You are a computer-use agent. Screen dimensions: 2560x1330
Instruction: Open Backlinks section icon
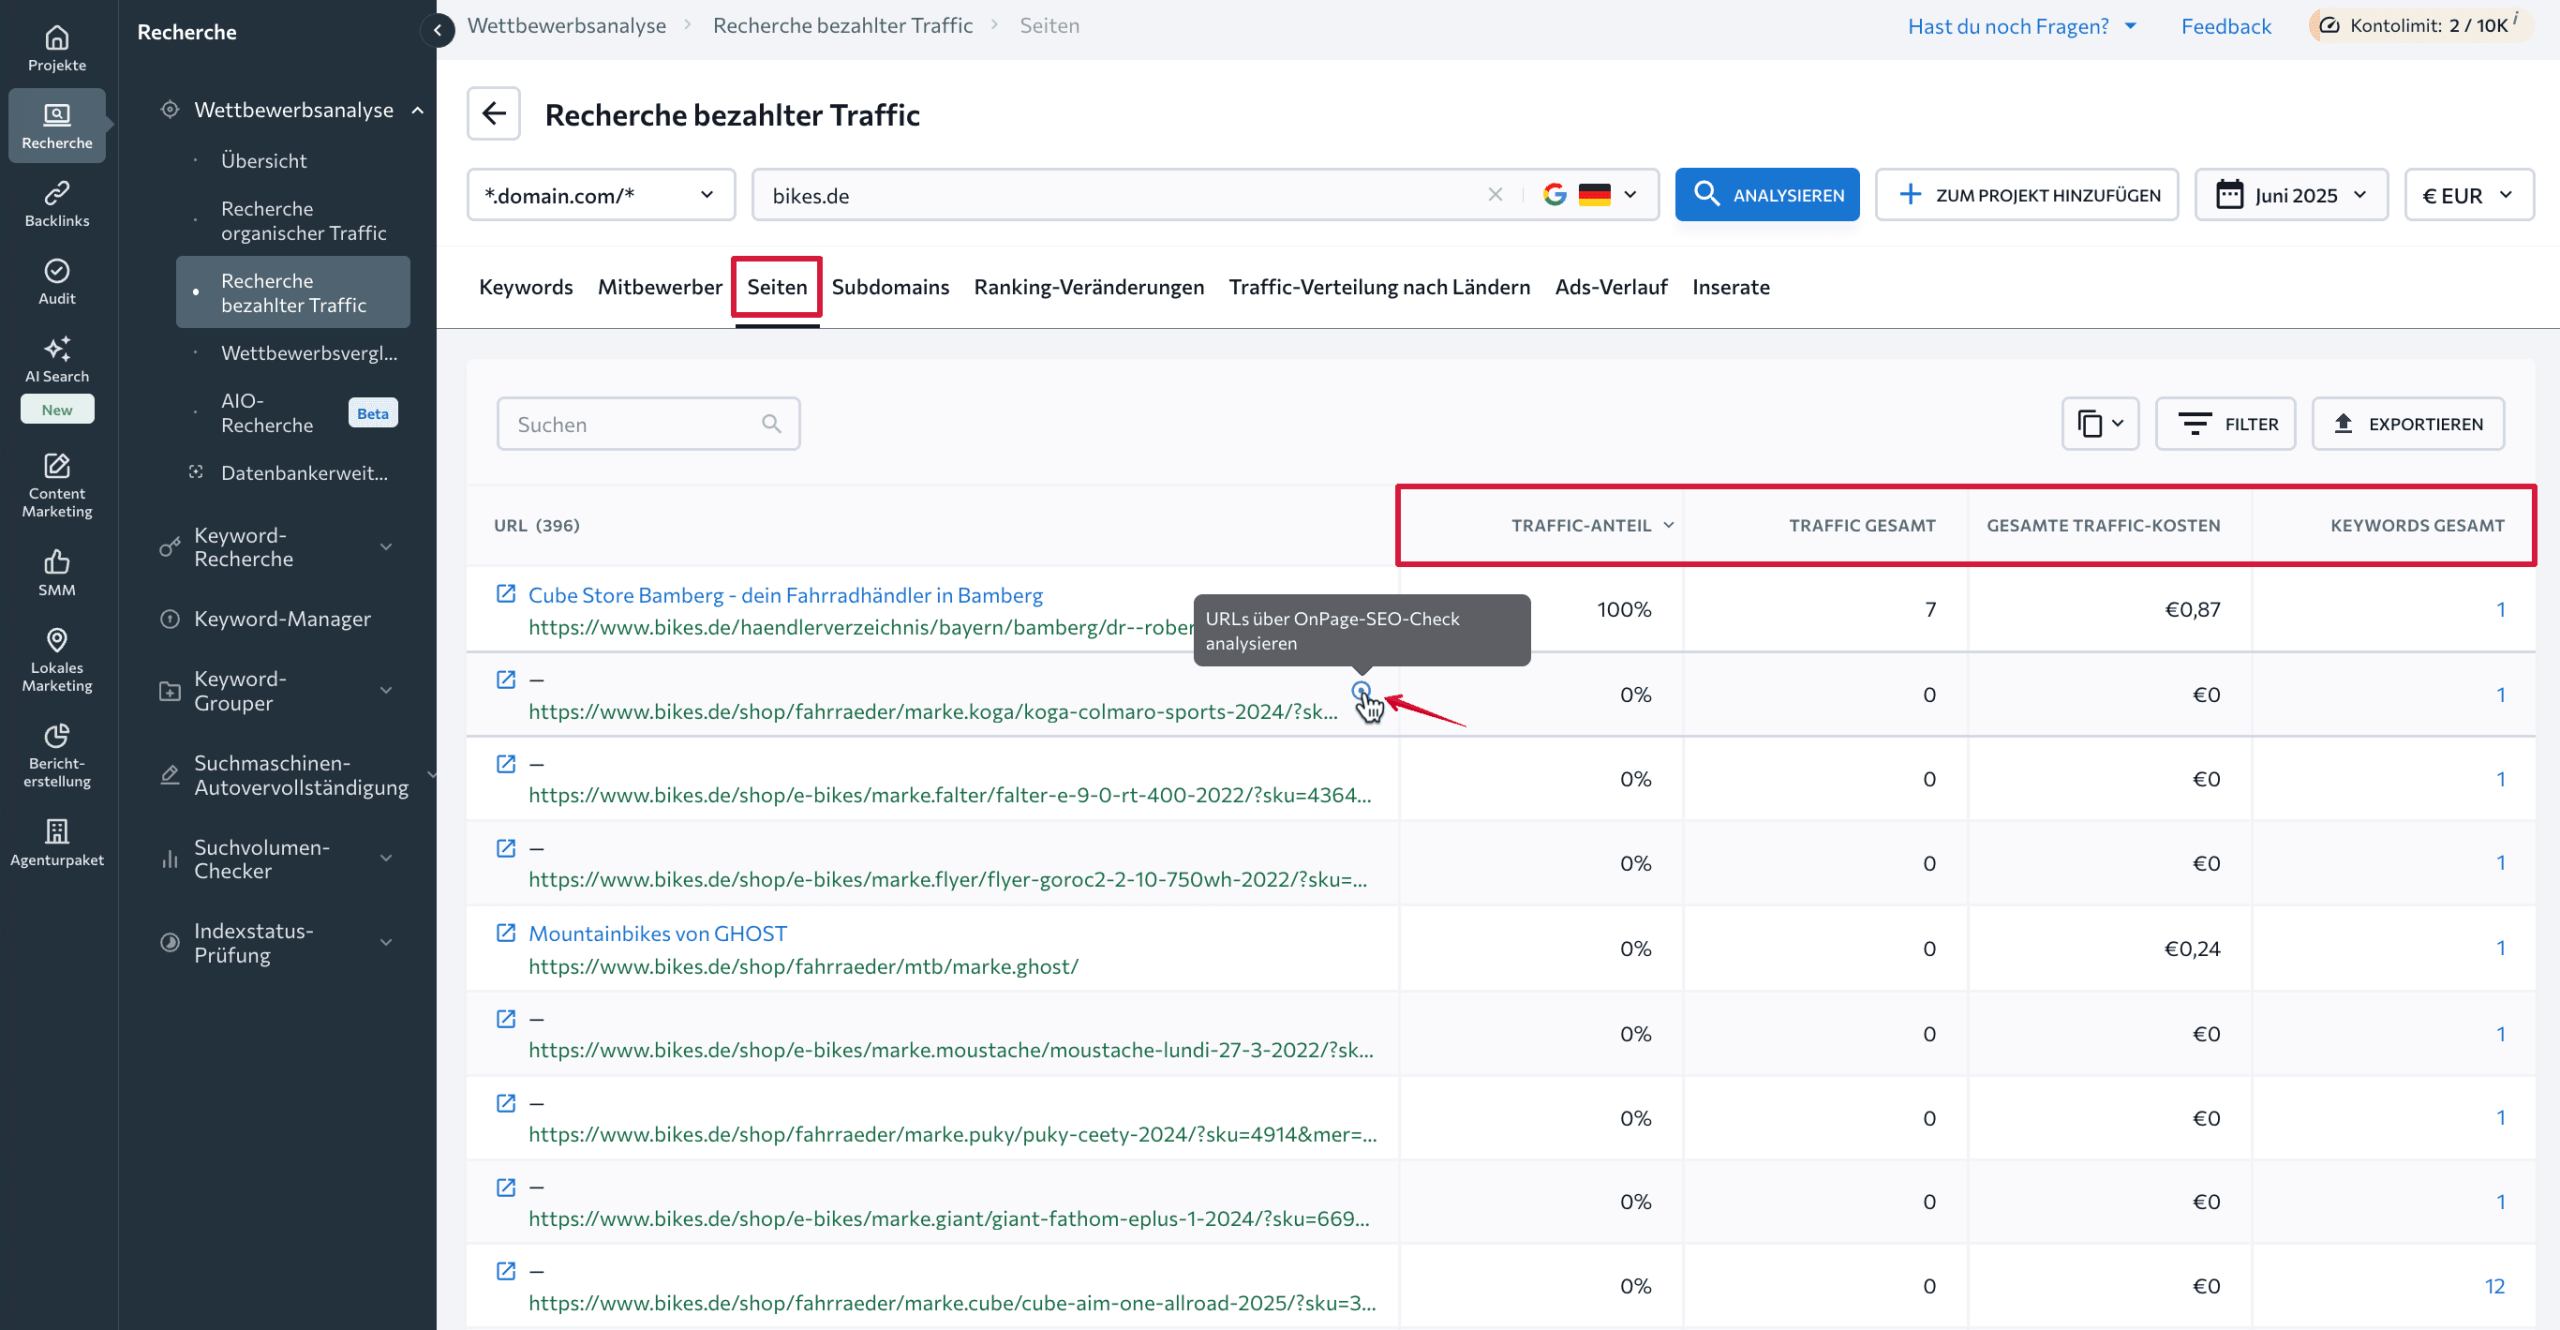coord(57,204)
